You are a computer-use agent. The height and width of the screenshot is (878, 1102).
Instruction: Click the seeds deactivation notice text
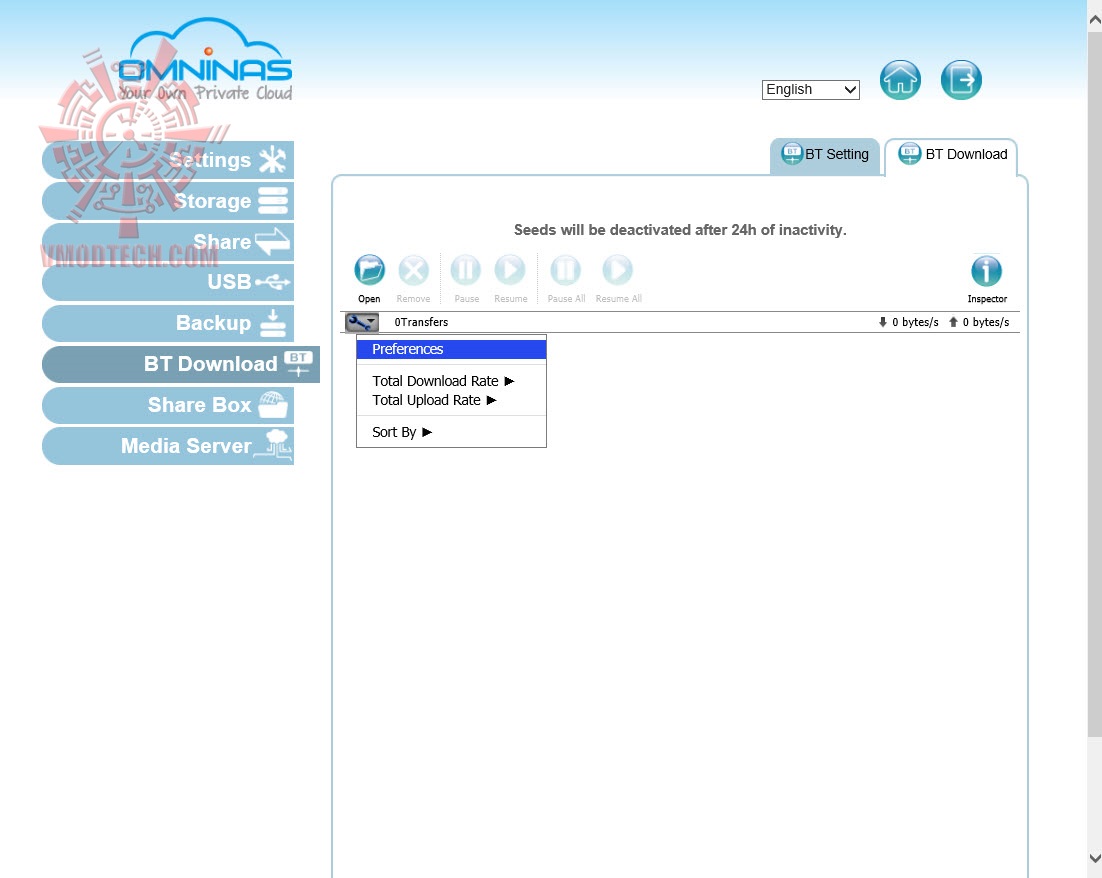680,230
